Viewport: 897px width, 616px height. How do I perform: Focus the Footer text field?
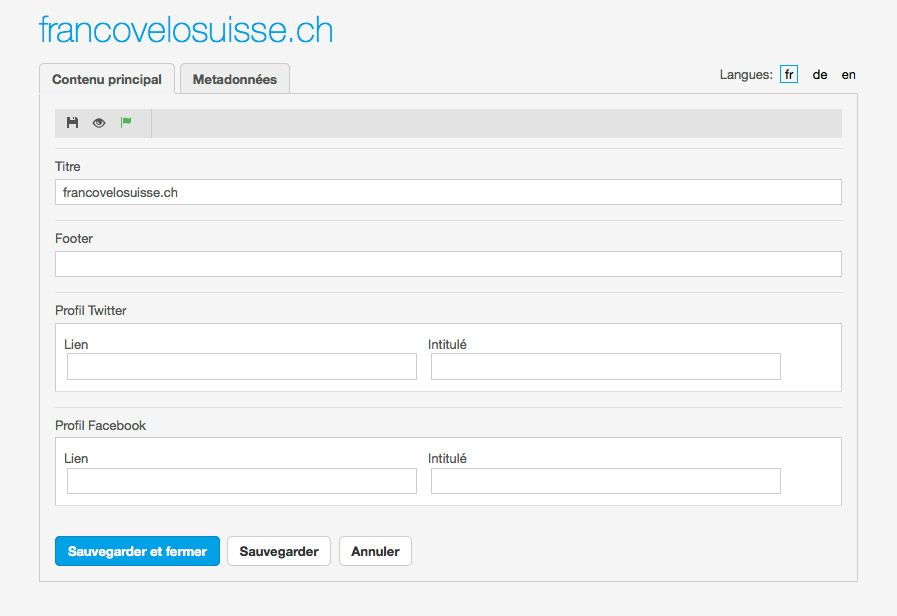click(x=448, y=264)
